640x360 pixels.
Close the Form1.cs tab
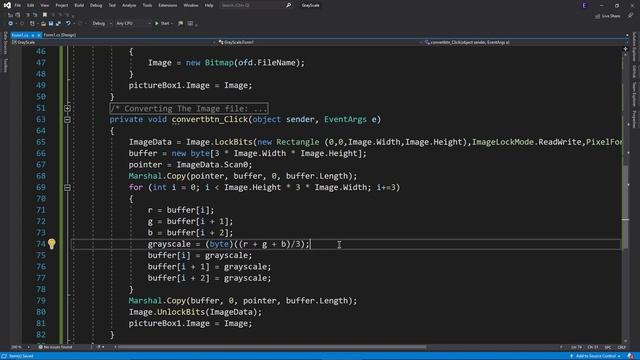point(39,35)
